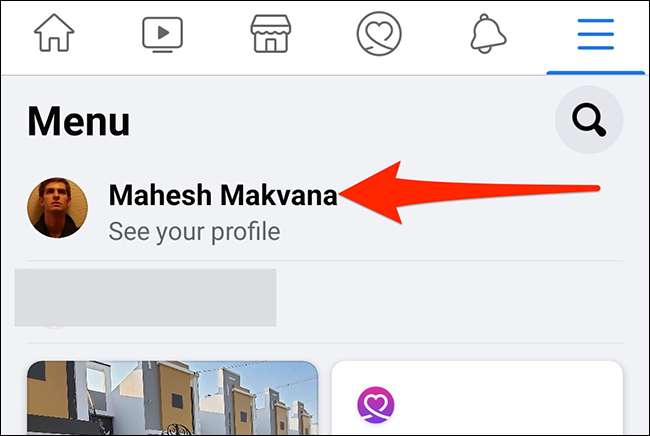Tap the round profile picture
This screenshot has height=436, width=650.
point(58,208)
